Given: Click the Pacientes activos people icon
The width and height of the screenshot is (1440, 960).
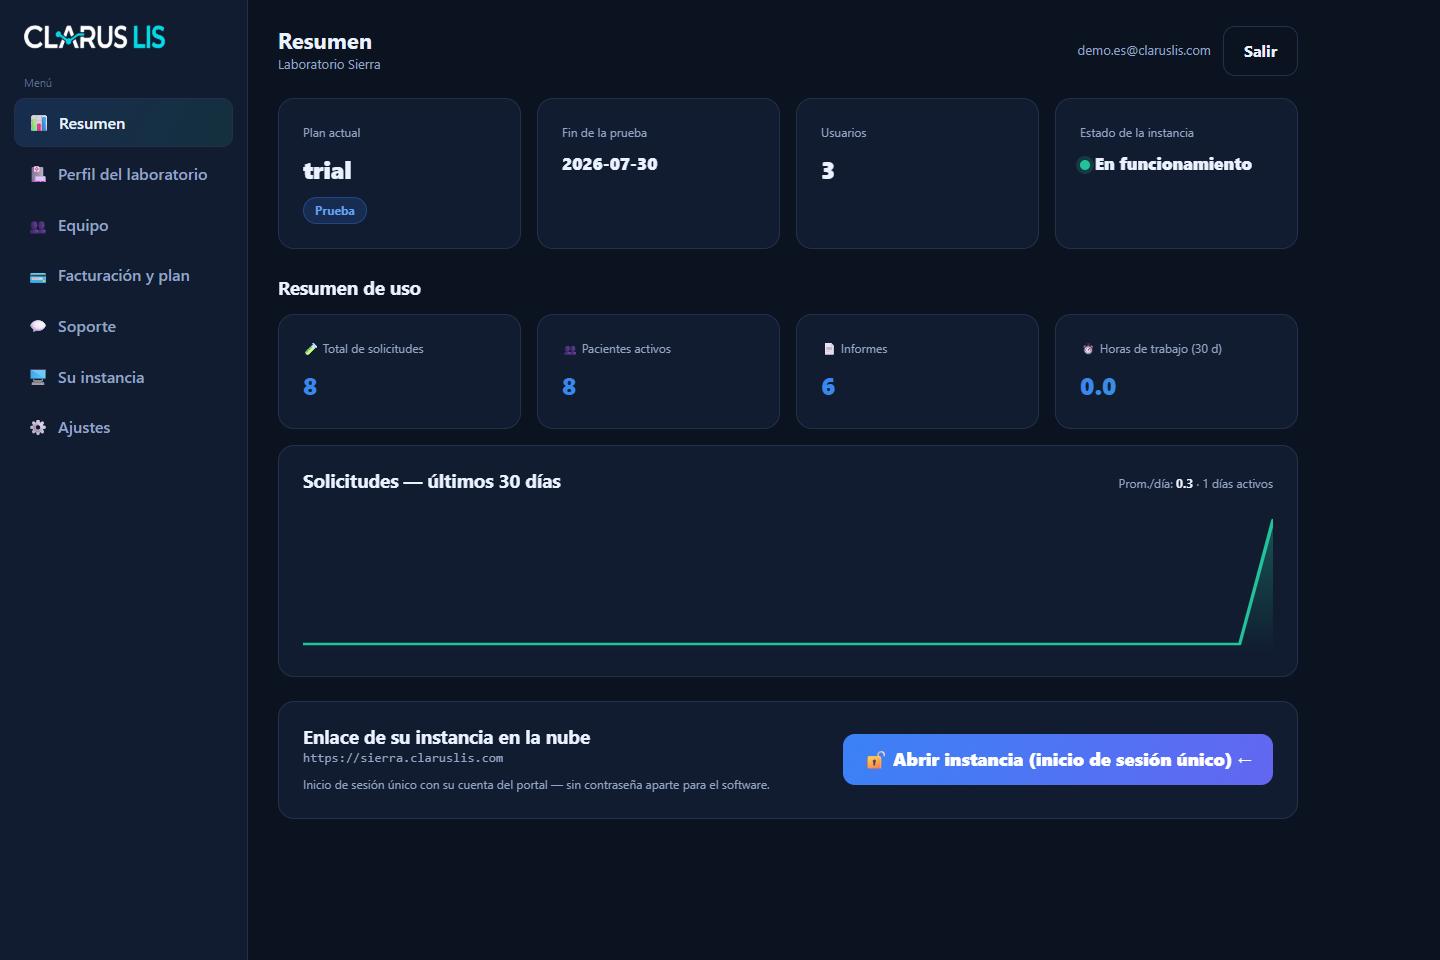Looking at the screenshot, I should [570, 349].
